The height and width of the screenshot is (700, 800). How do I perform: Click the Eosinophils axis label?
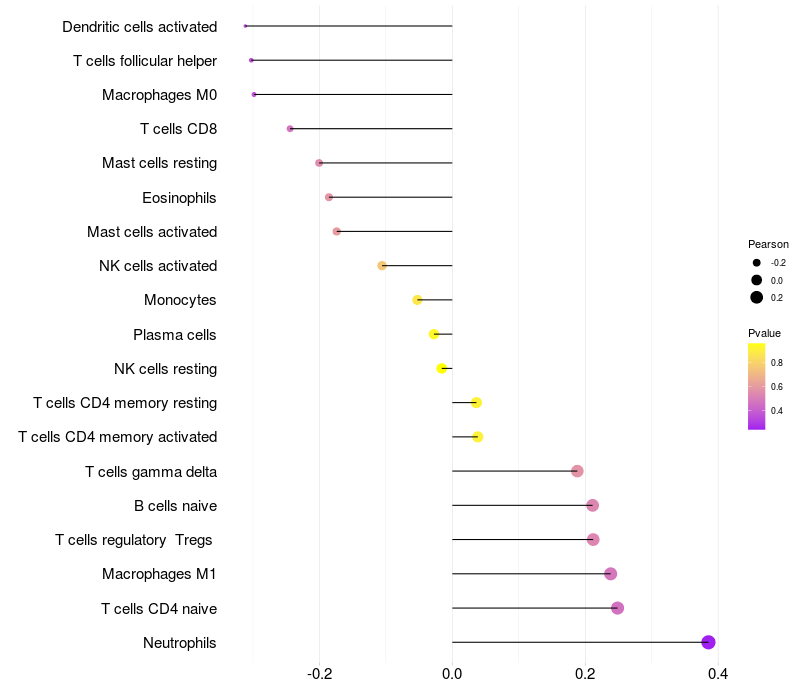point(179,198)
